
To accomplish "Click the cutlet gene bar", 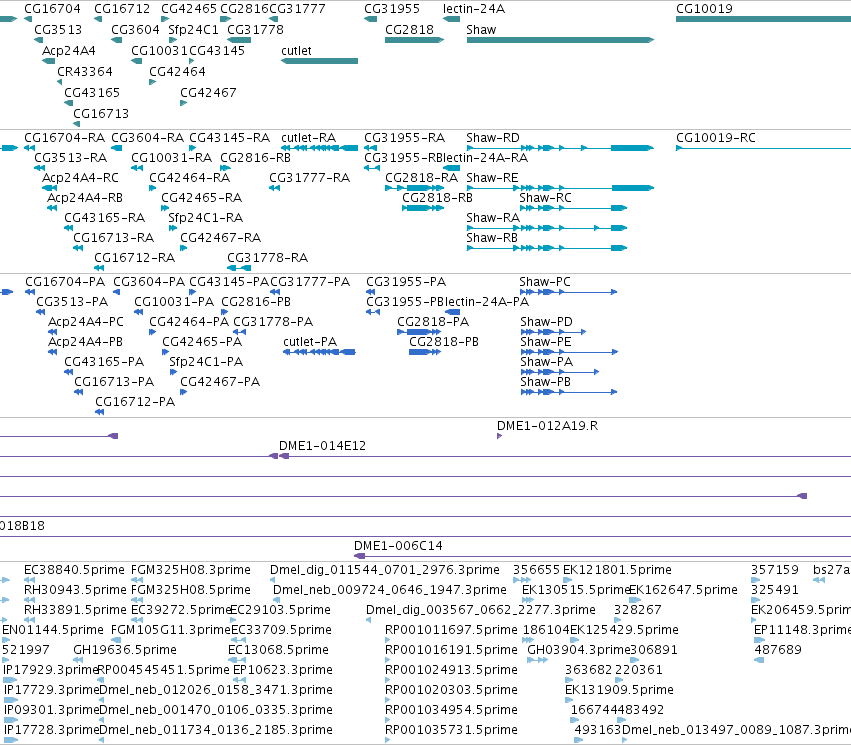I will coord(320,61).
